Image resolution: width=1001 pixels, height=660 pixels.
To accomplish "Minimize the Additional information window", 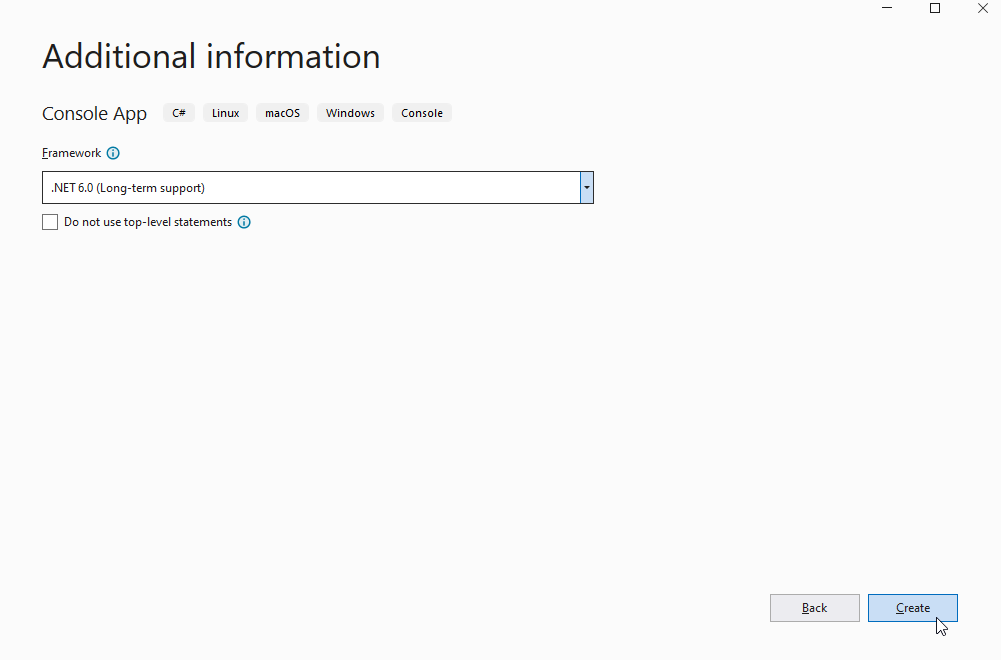I will [887, 9].
